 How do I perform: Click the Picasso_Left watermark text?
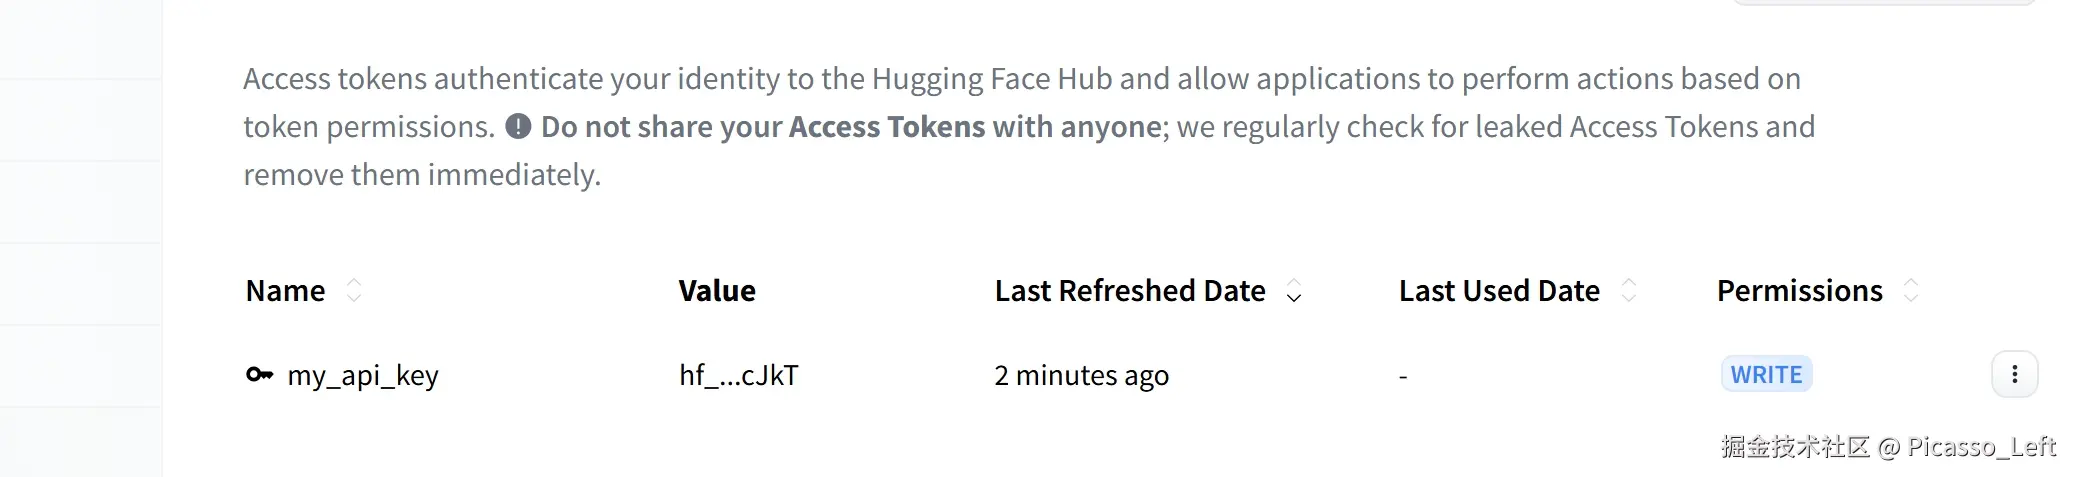pyautogui.click(x=1981, y=447)
